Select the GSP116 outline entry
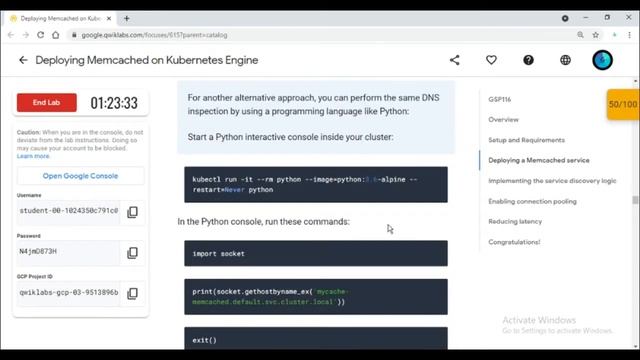The height and width of the screenshot is (360, 640). click(x=500, y=99)
